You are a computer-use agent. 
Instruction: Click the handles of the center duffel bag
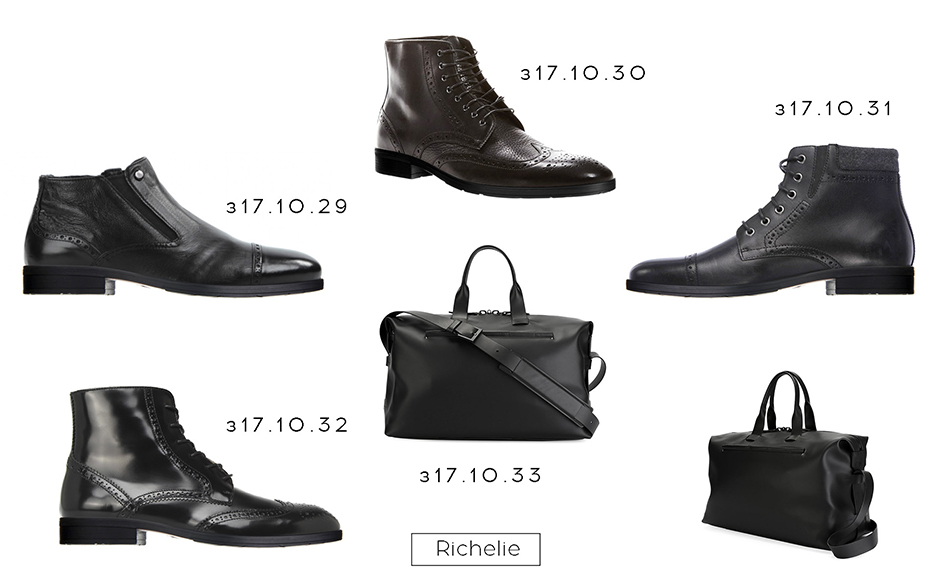click(489, 279)
